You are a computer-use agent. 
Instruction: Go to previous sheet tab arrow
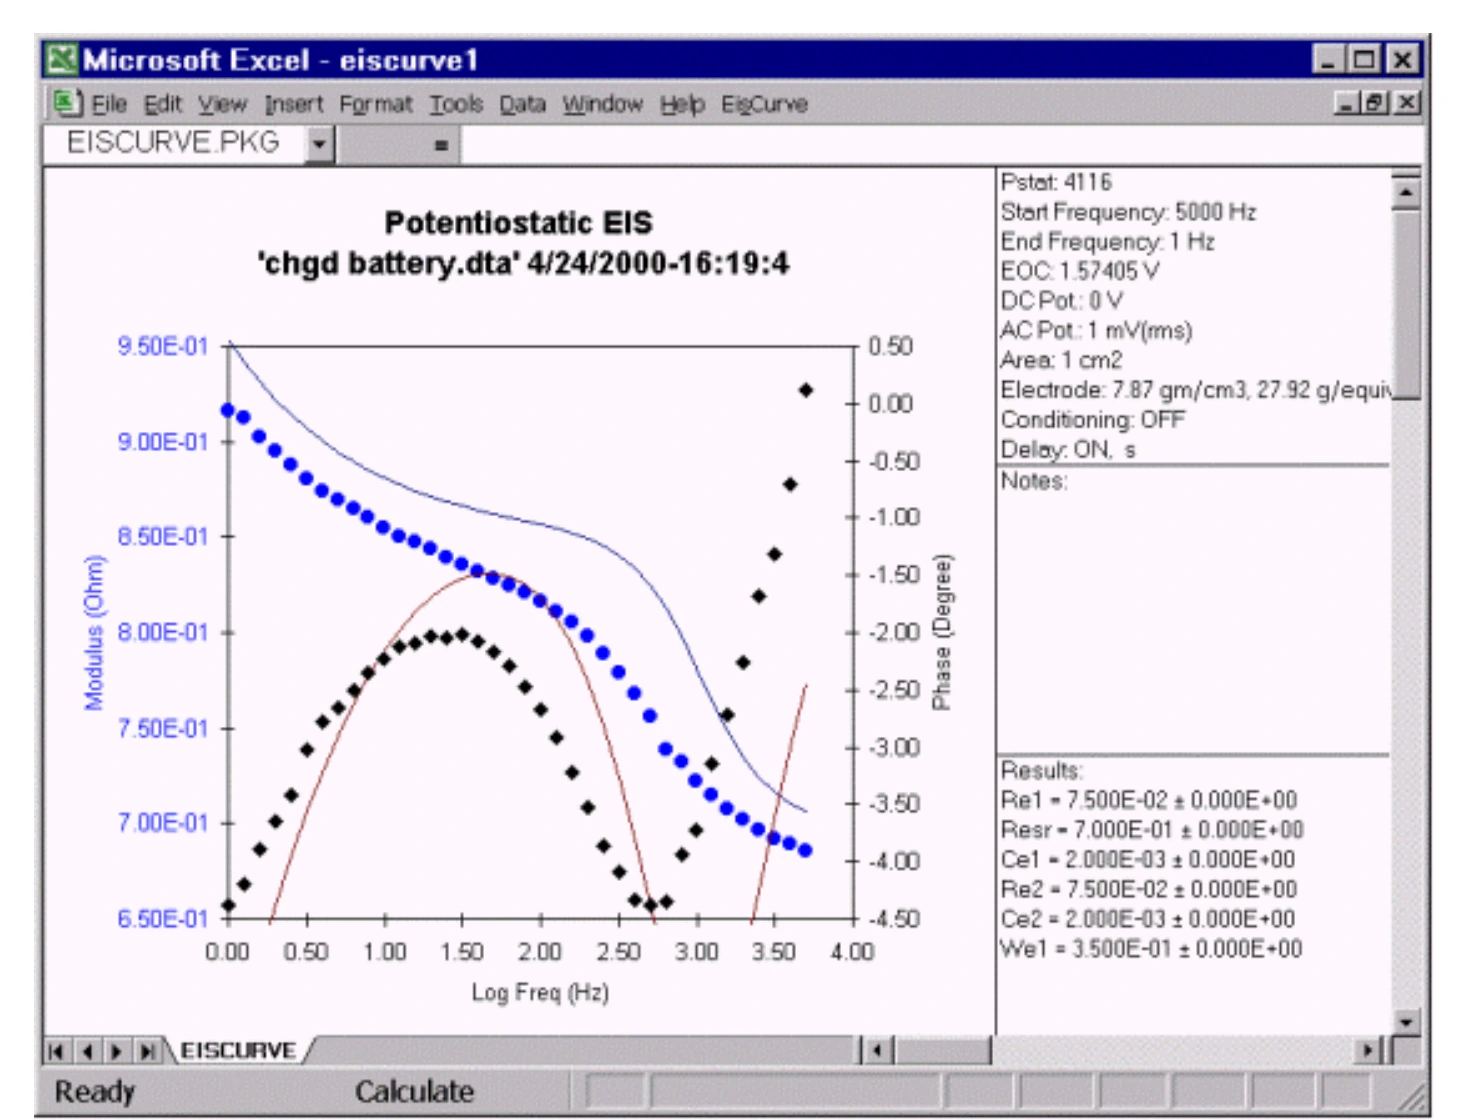point(87,1051)
